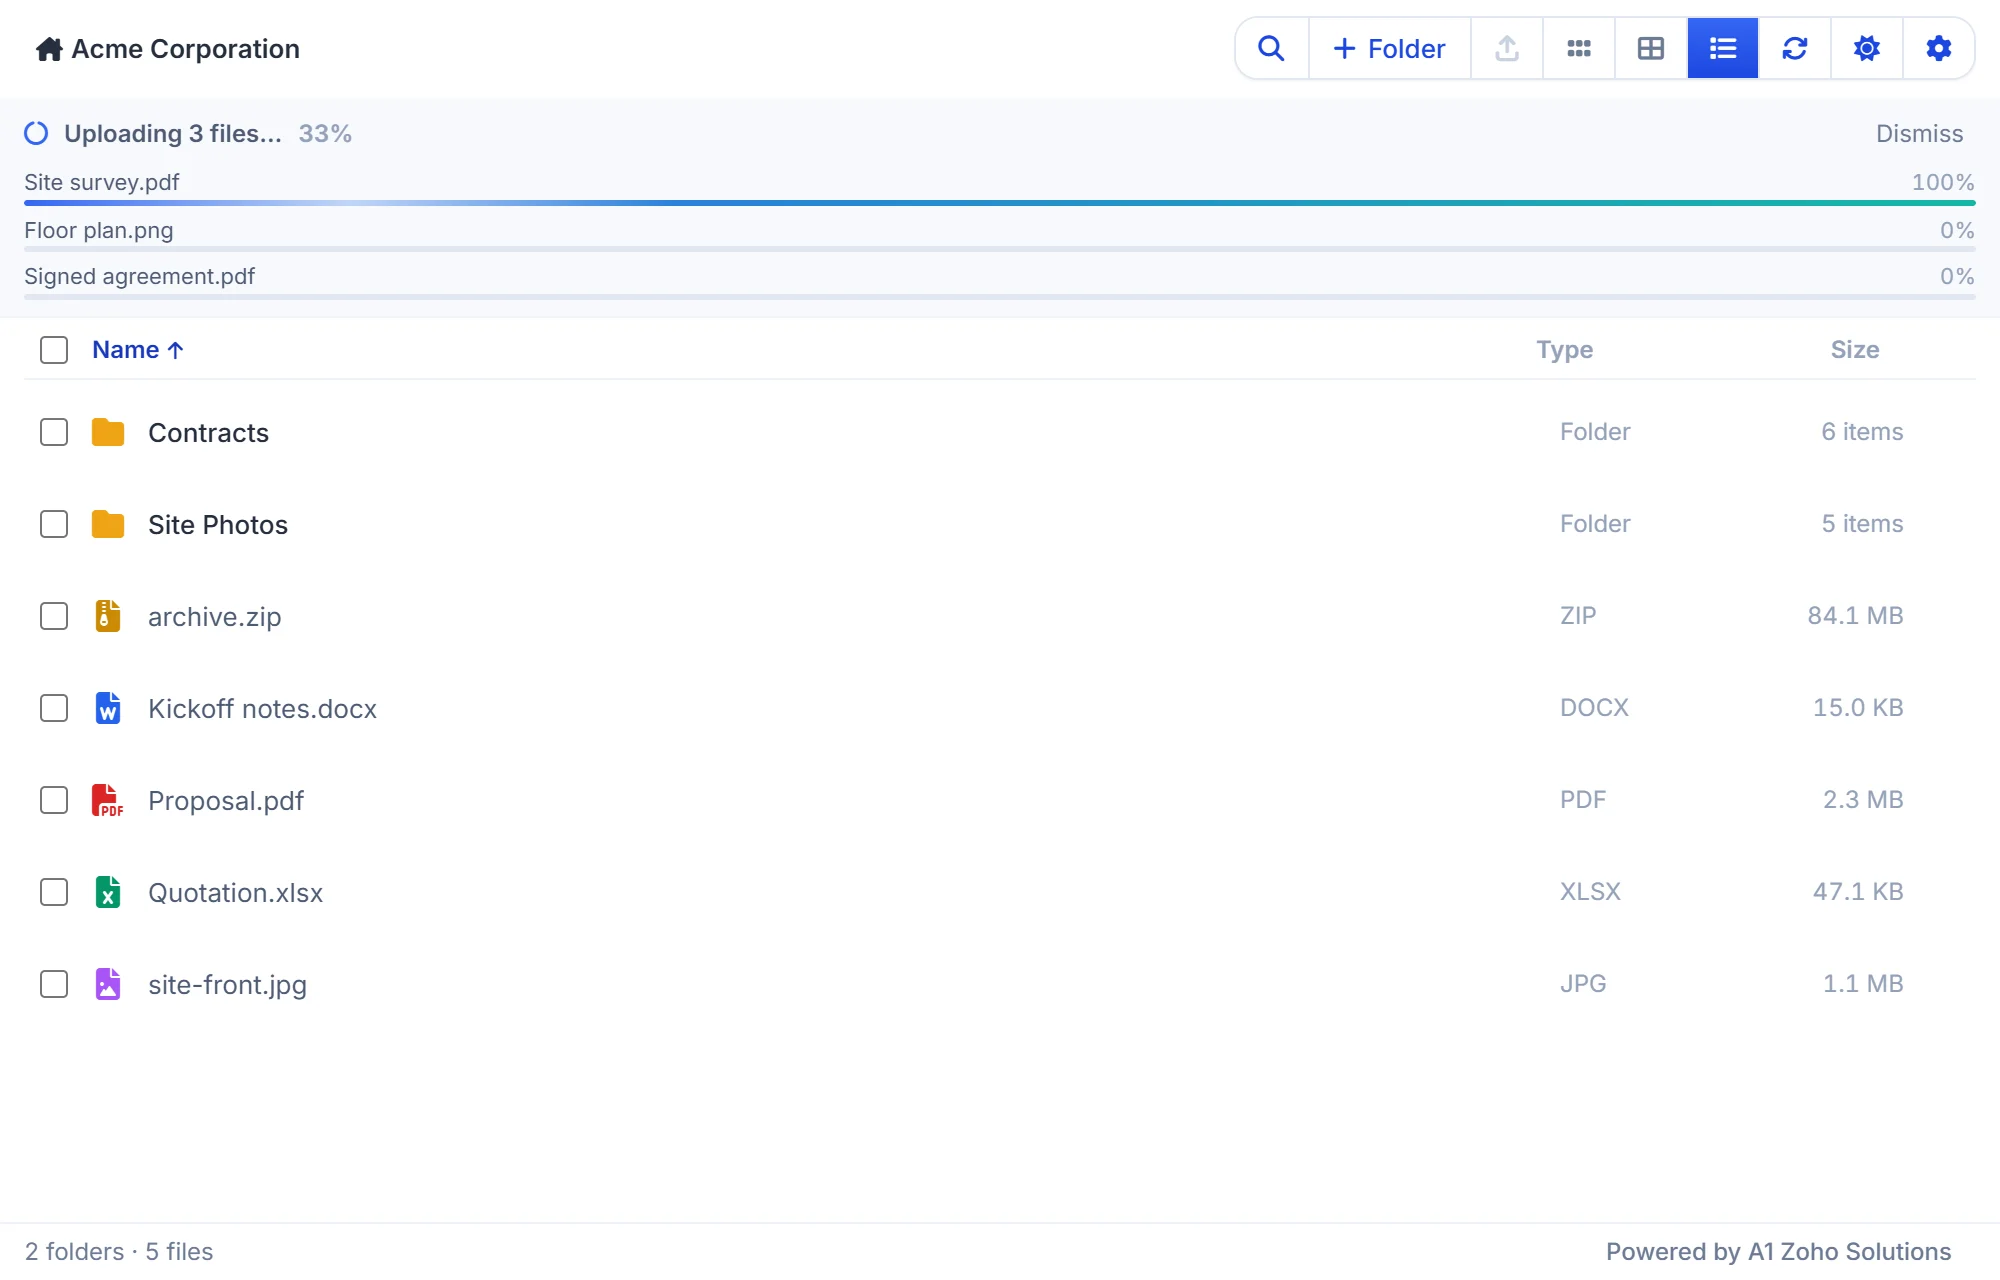Click the Contracts folder icon

click(108, 432)
